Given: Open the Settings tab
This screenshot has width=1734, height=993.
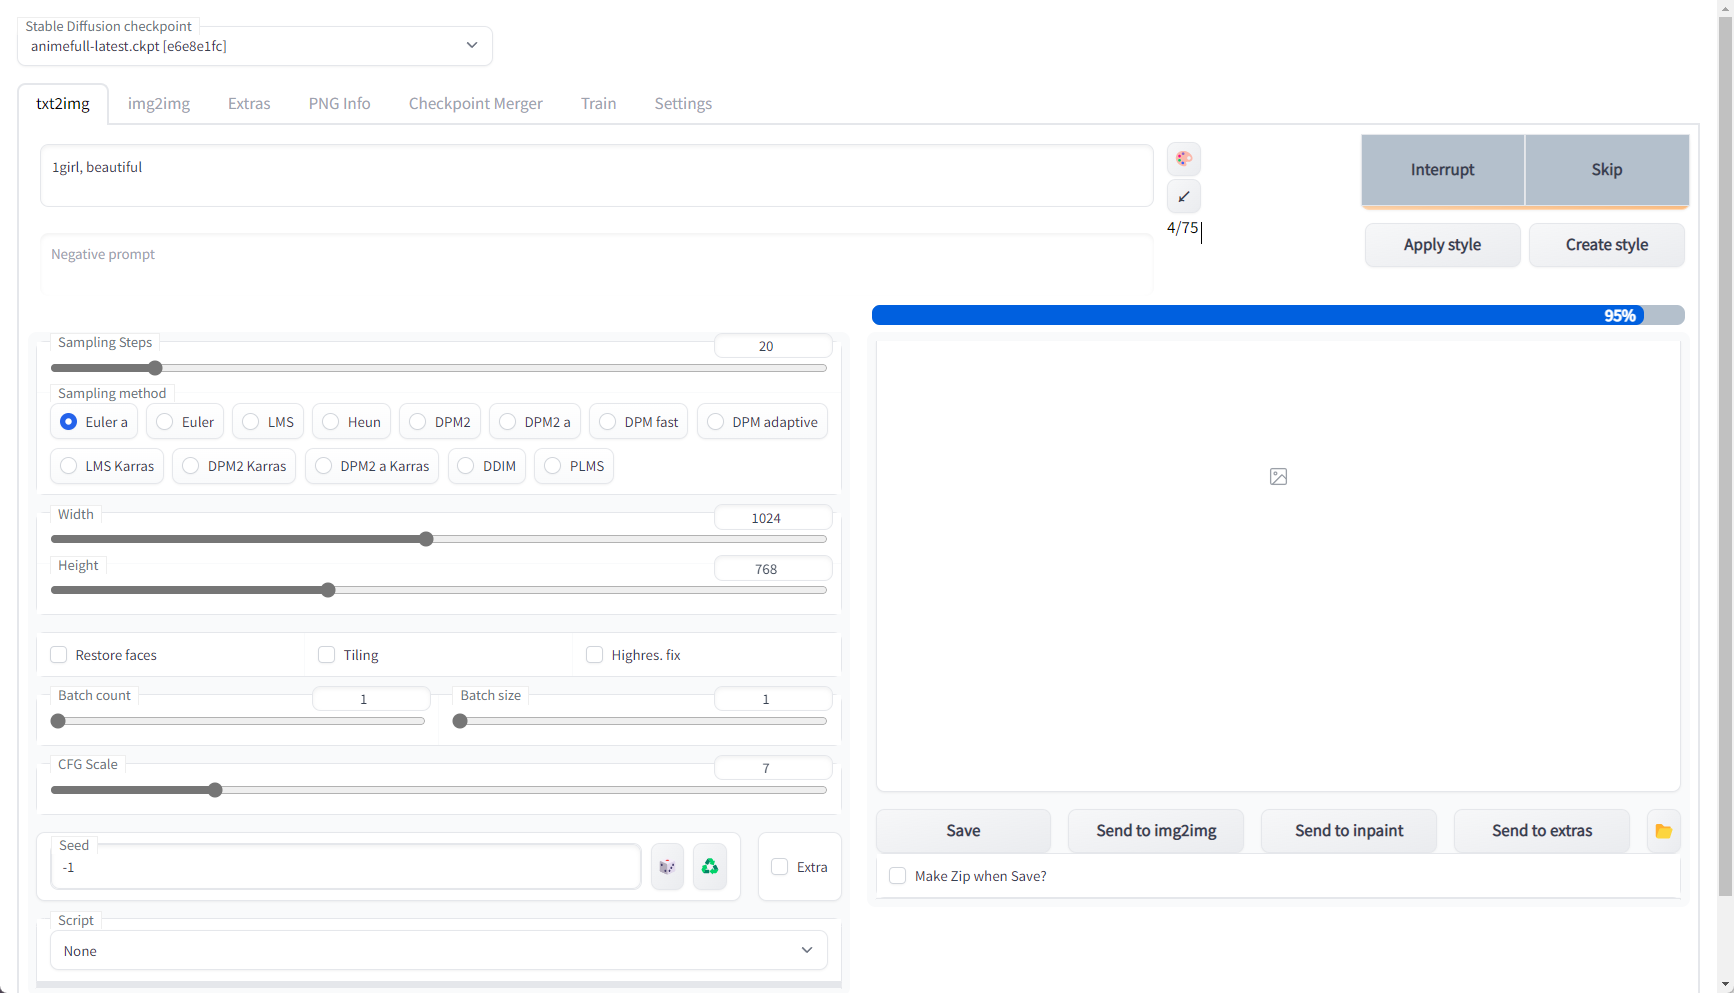Looking at the screenshot, I should 684,104.
